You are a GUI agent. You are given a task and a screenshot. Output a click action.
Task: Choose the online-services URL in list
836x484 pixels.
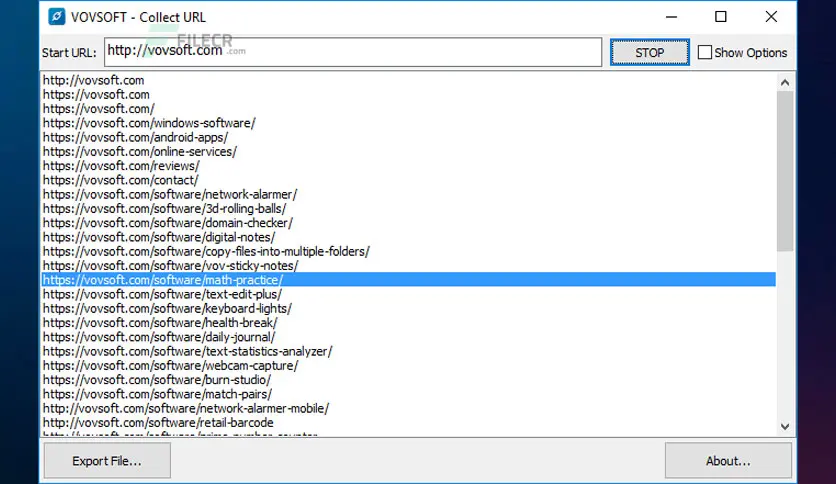coord(140,152)
